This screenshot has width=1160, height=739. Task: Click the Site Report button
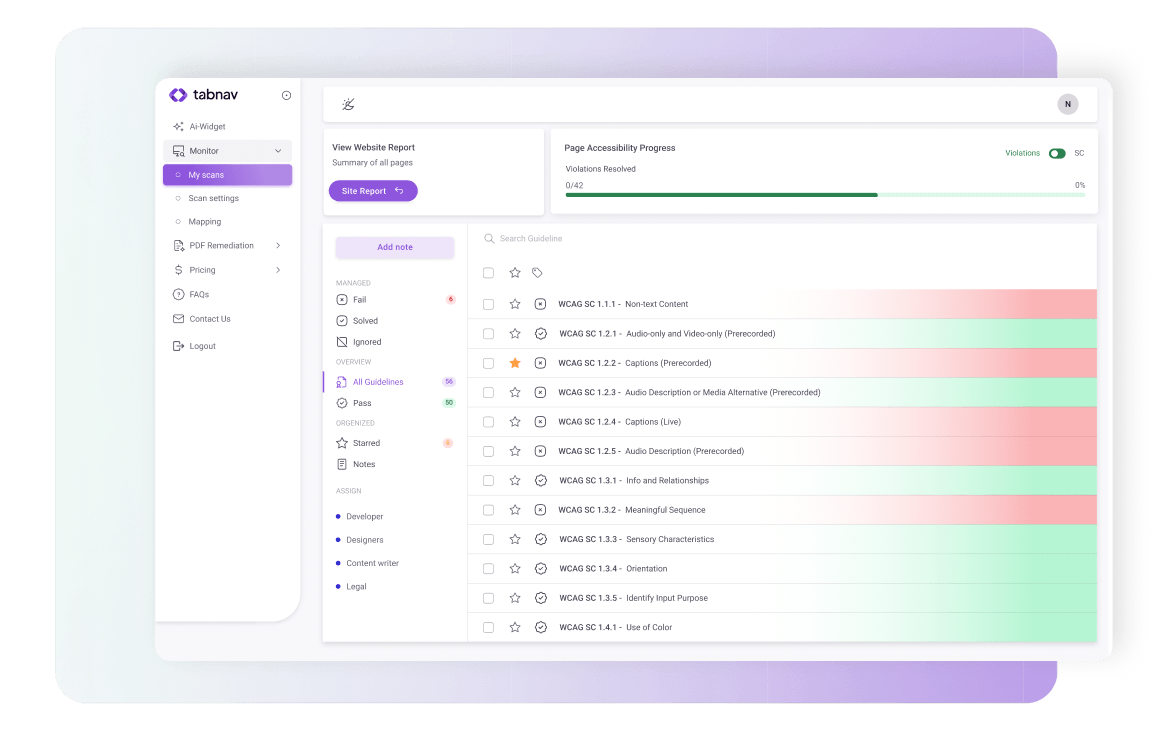[x=373, y=191]
